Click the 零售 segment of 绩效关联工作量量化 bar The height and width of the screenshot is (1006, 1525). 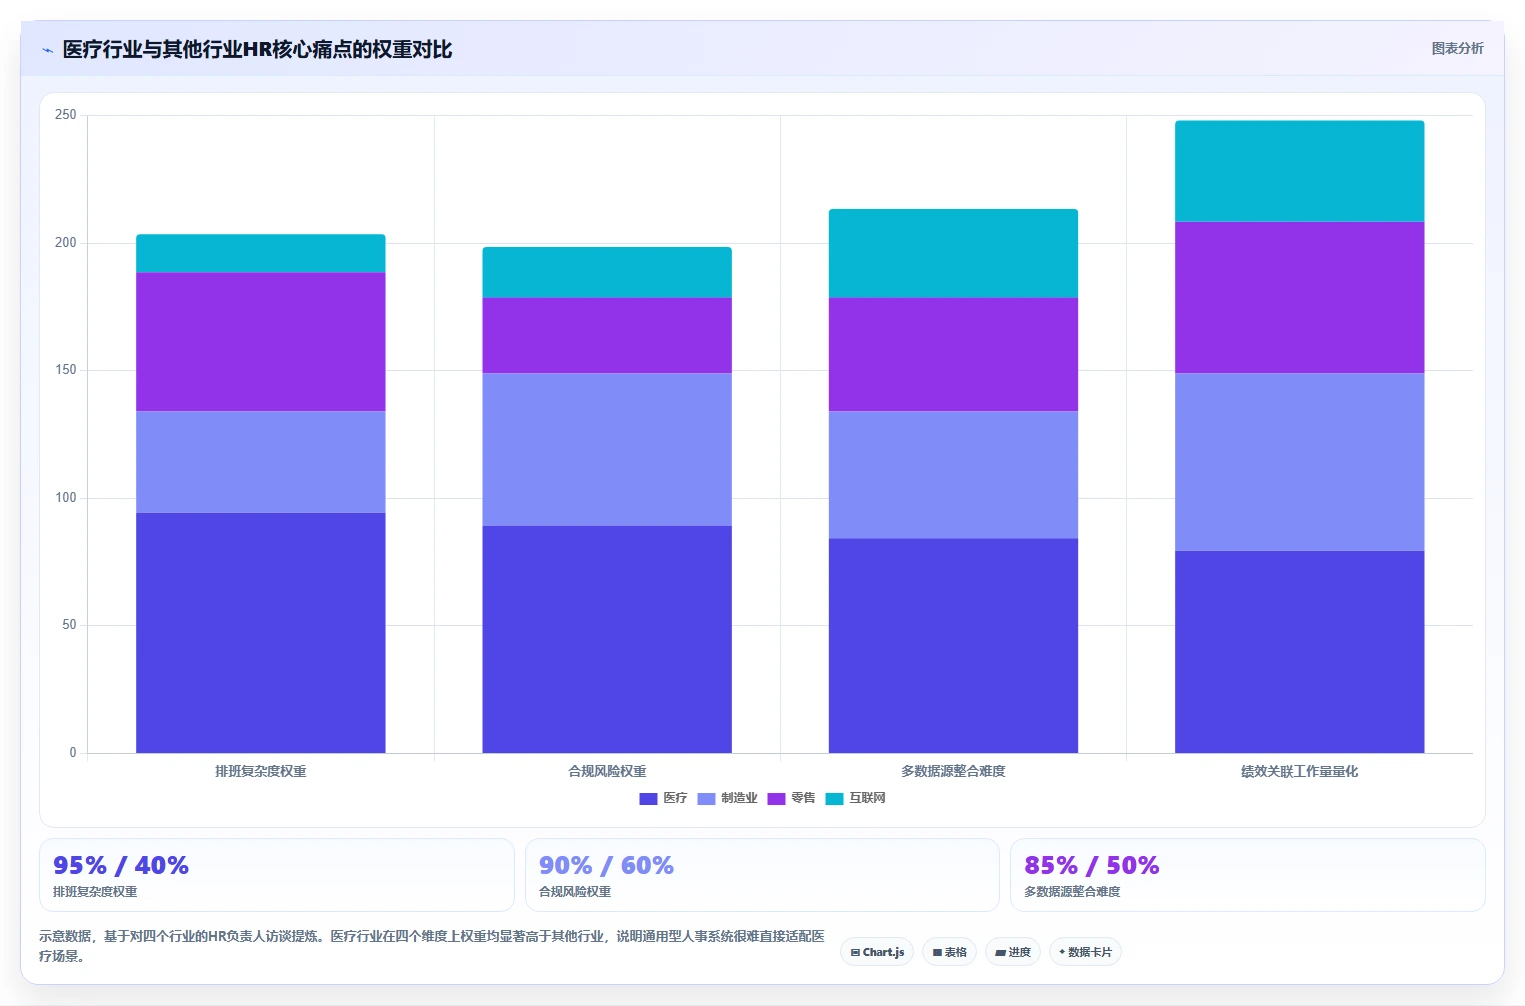pos(1299,297)
